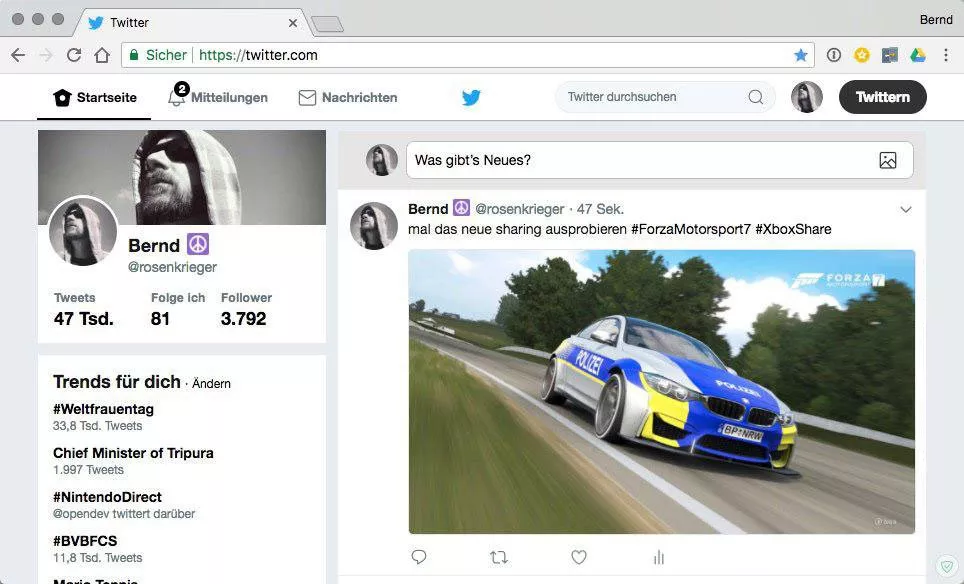
Task: Go back with the browser back arrow
Action: [18, 55]
